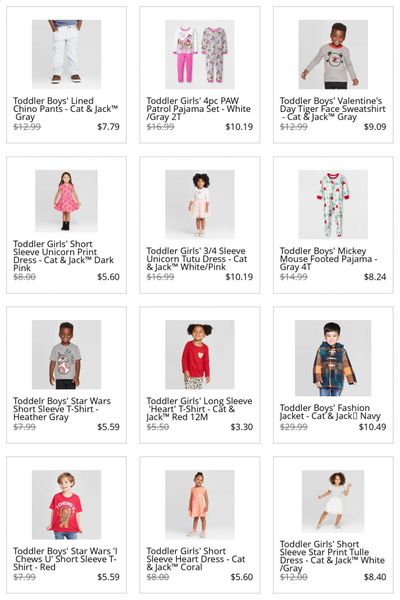Open the Star Wars Heather Gray T-Shirt photo
This screenshot has width=400, height=600.
pyautogui.click(x=66, y=354)
